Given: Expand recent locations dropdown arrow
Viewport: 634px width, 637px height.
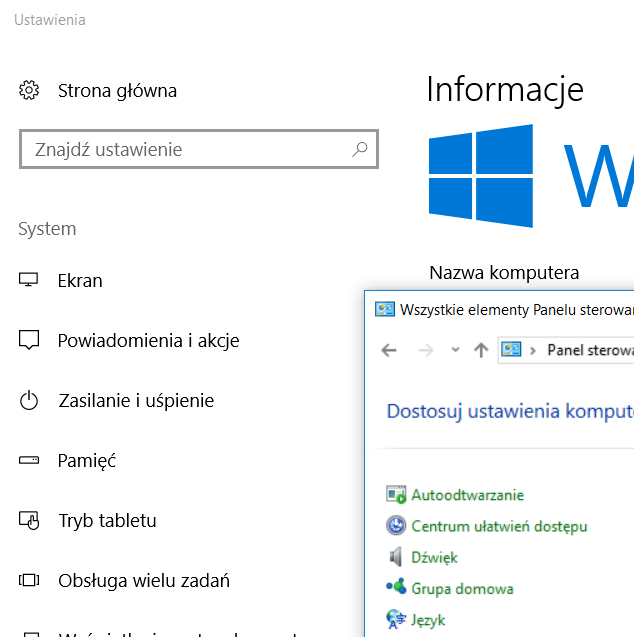Looking at the screenshot, I should coord(455,350).
